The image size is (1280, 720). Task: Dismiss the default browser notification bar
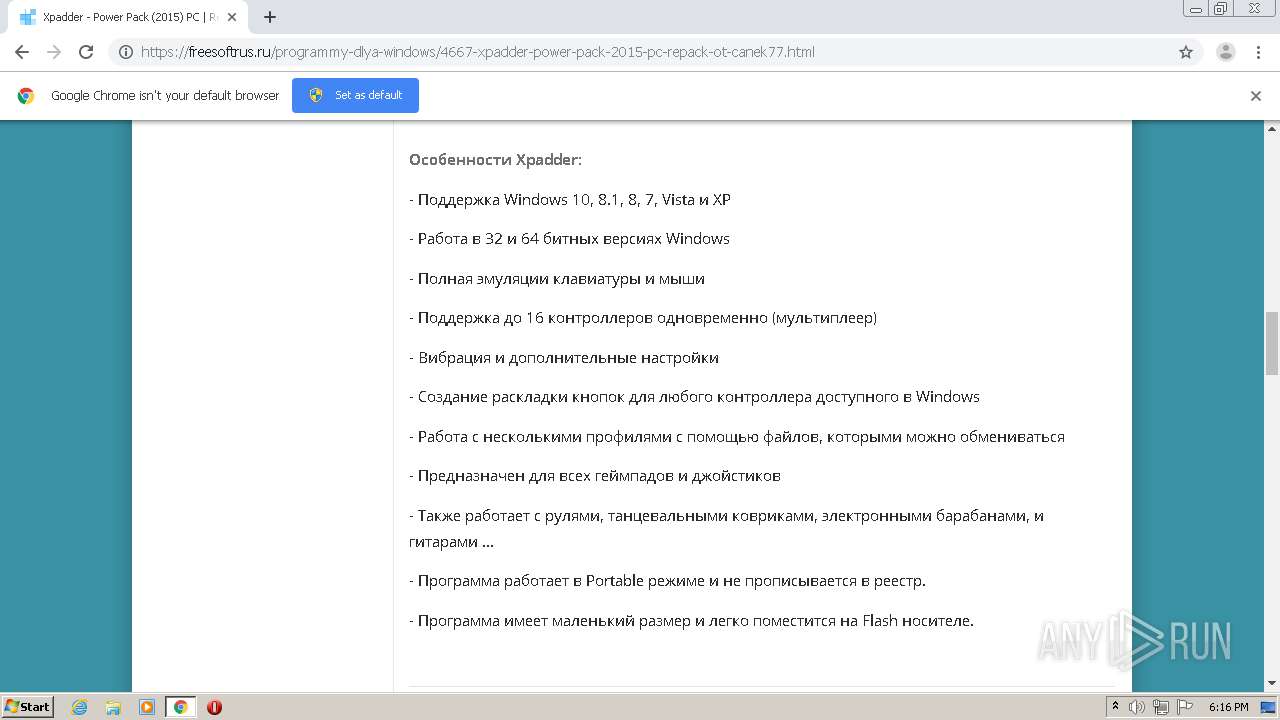pyautogui.click(x=1256, y=96)
